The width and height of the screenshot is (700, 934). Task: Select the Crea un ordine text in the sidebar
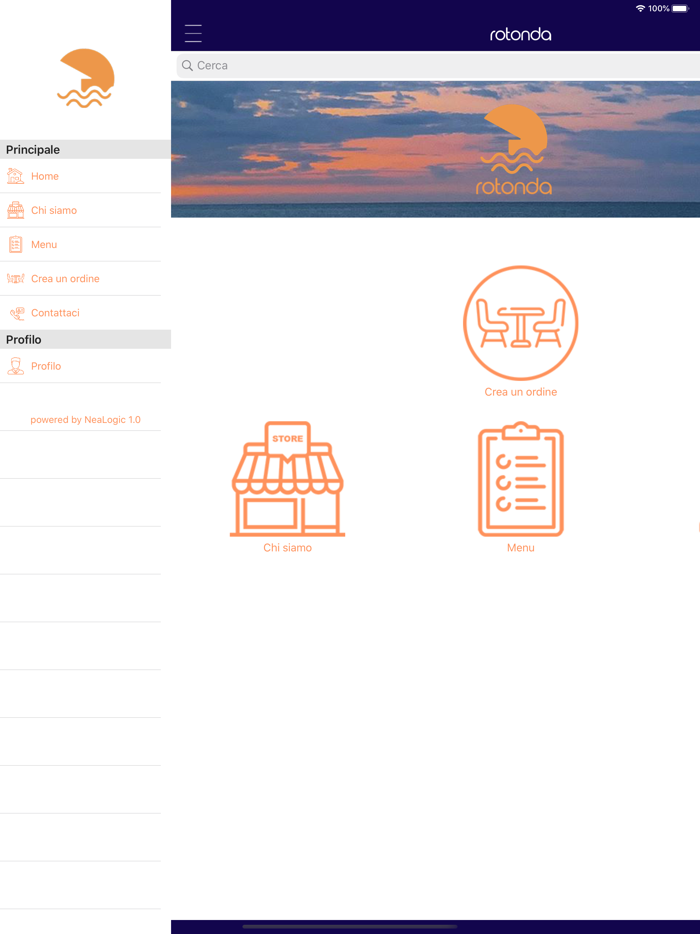pos(65,279)
